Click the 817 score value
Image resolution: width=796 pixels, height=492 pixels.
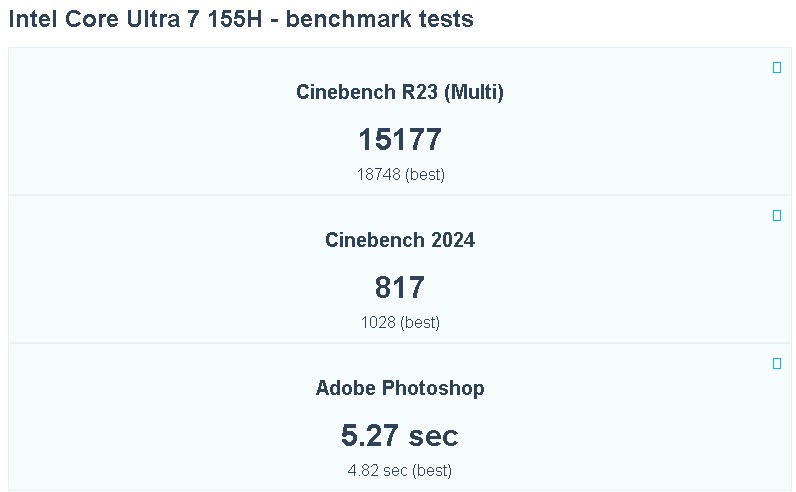pyautogui.click(x=400, y=288)
